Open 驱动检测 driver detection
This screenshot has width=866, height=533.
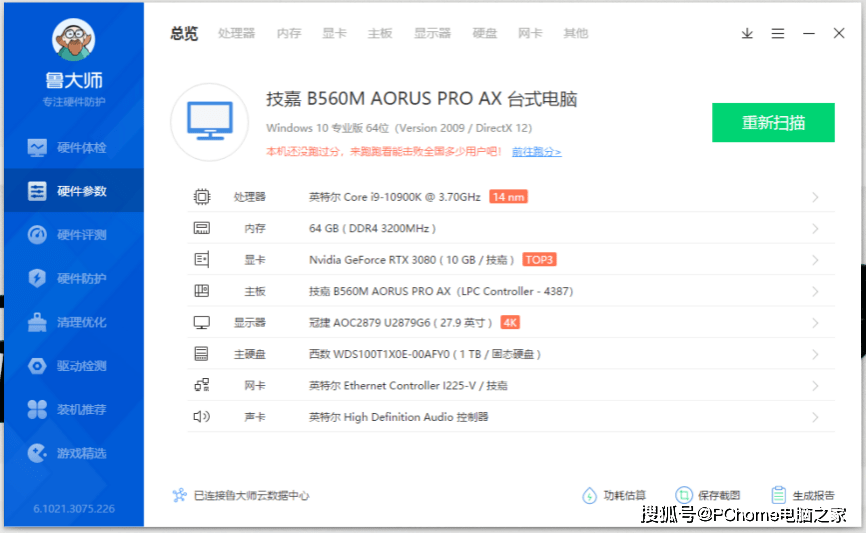73,366
